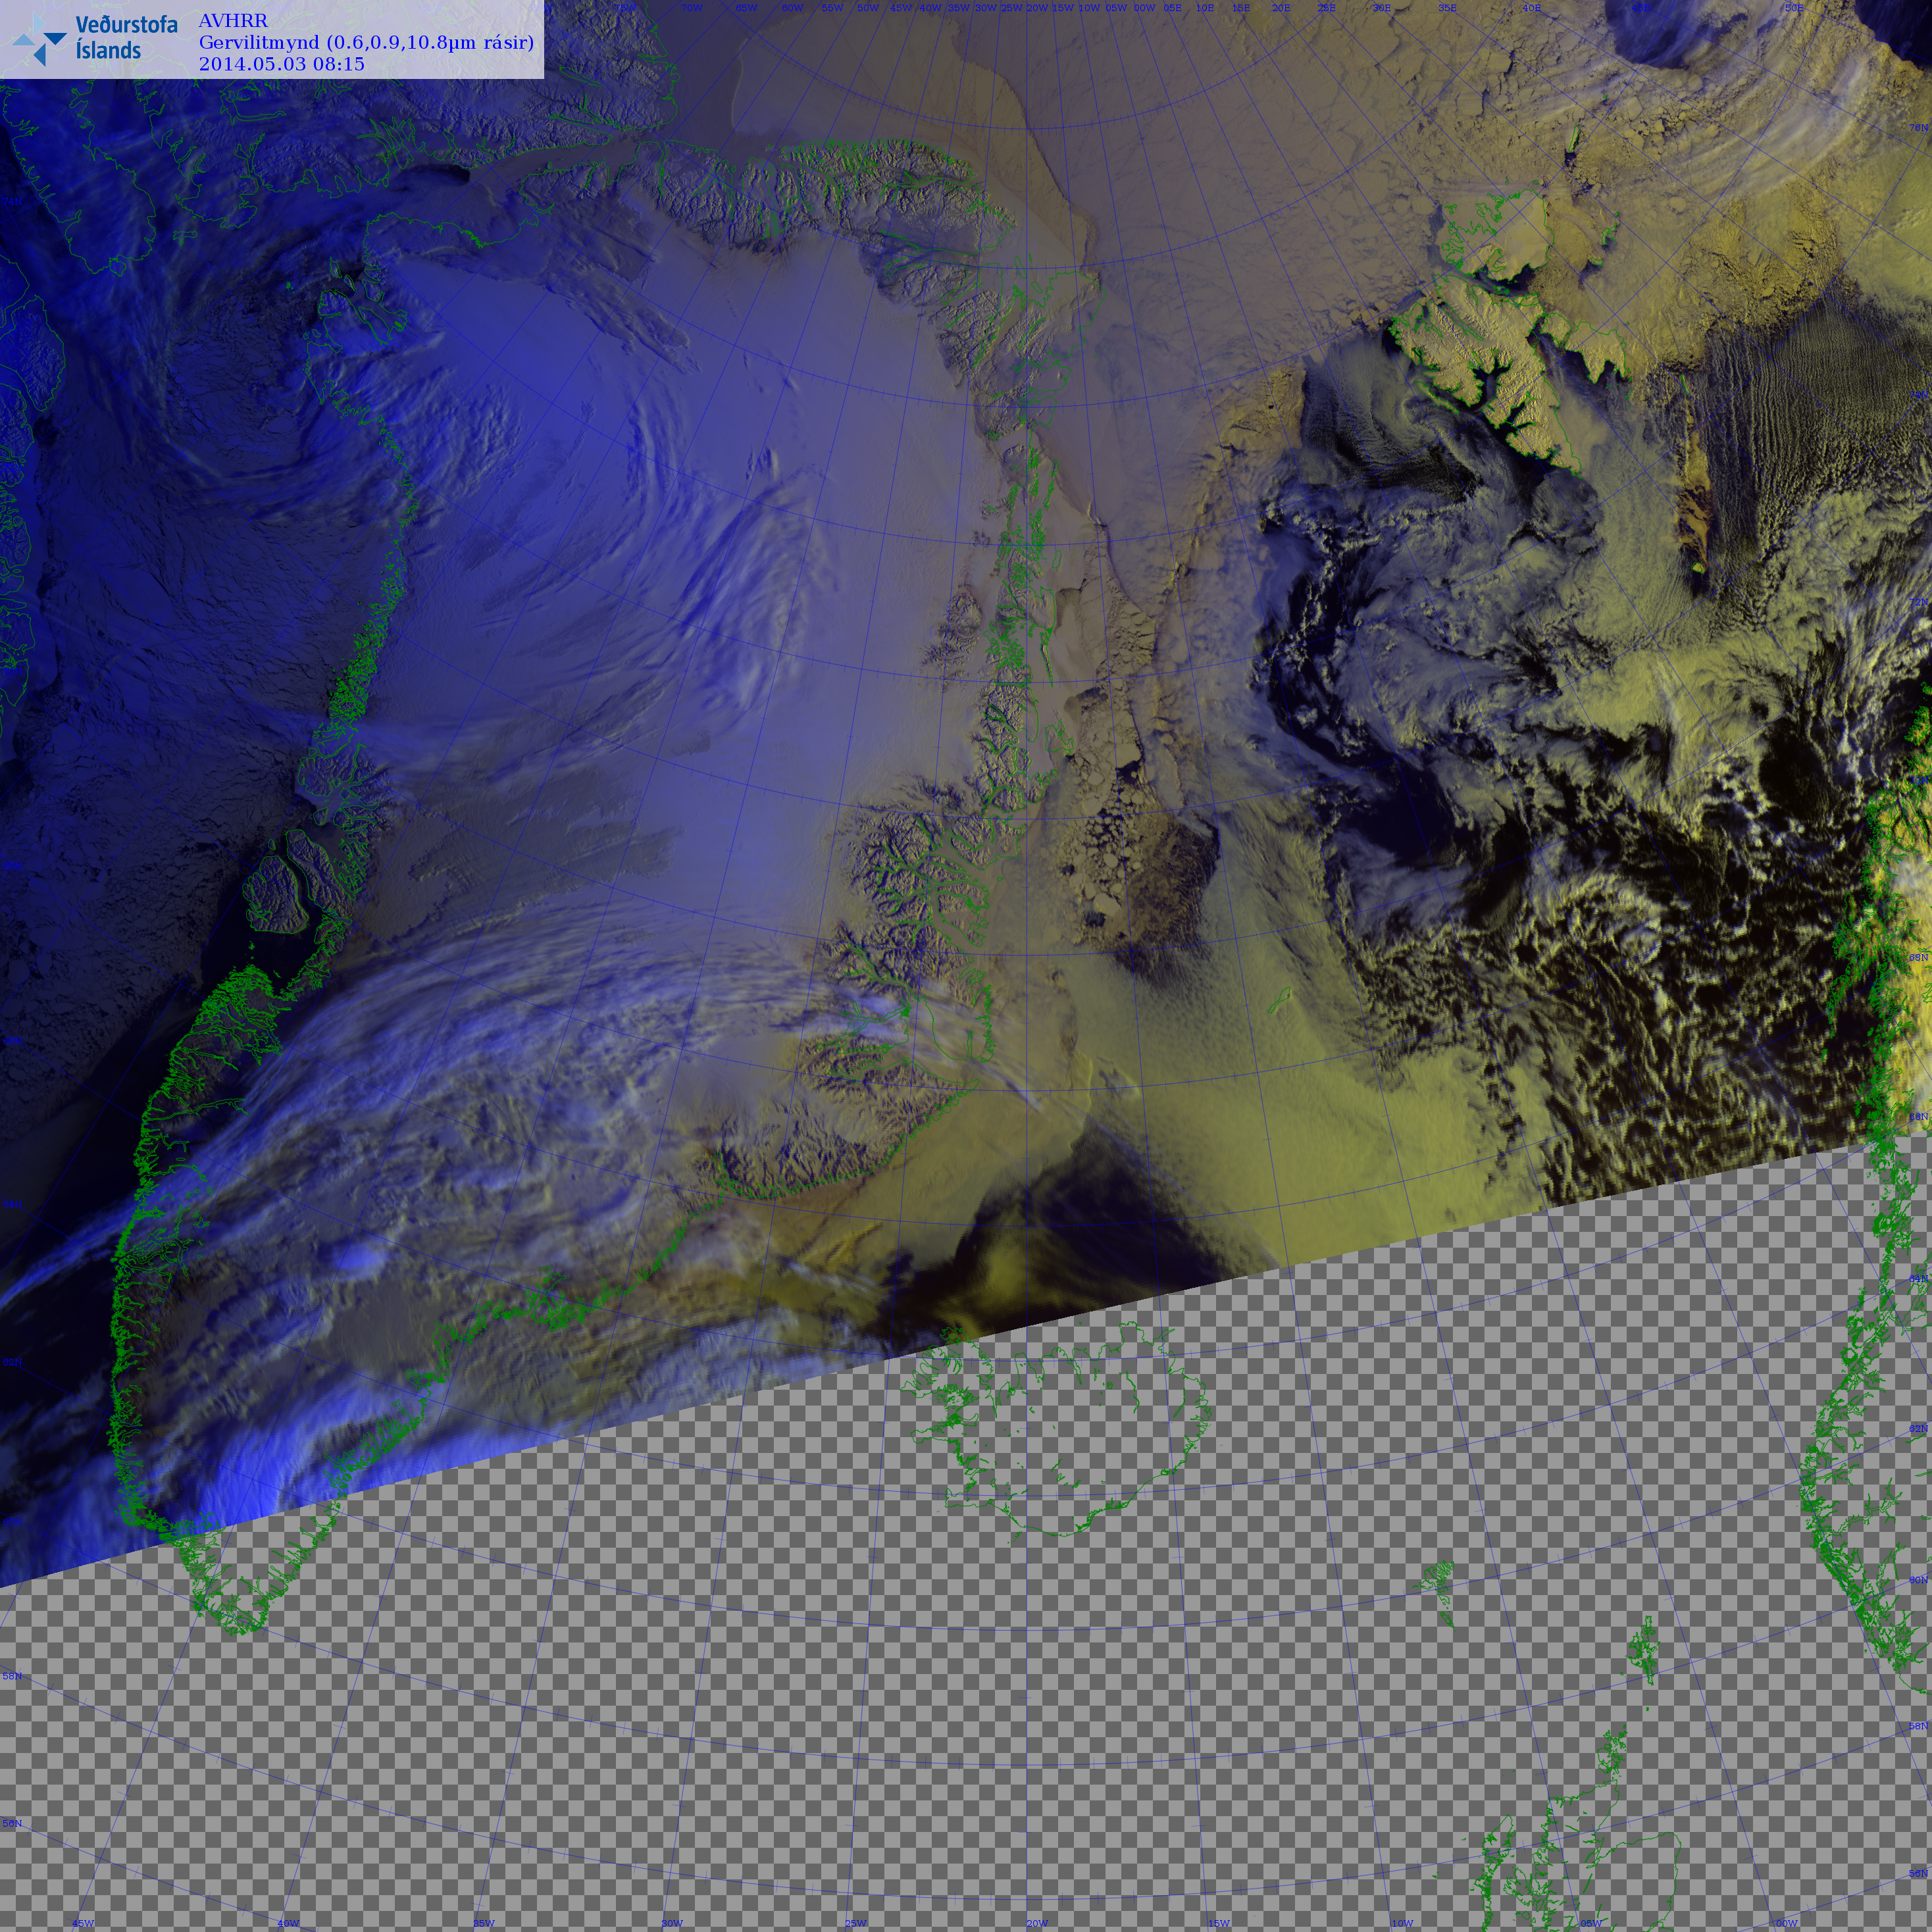Click the 64N latitude label on right edge
The width and height of the screenshot is (1932, 1932).
pyautogui.click(x=1918, y=1278)
